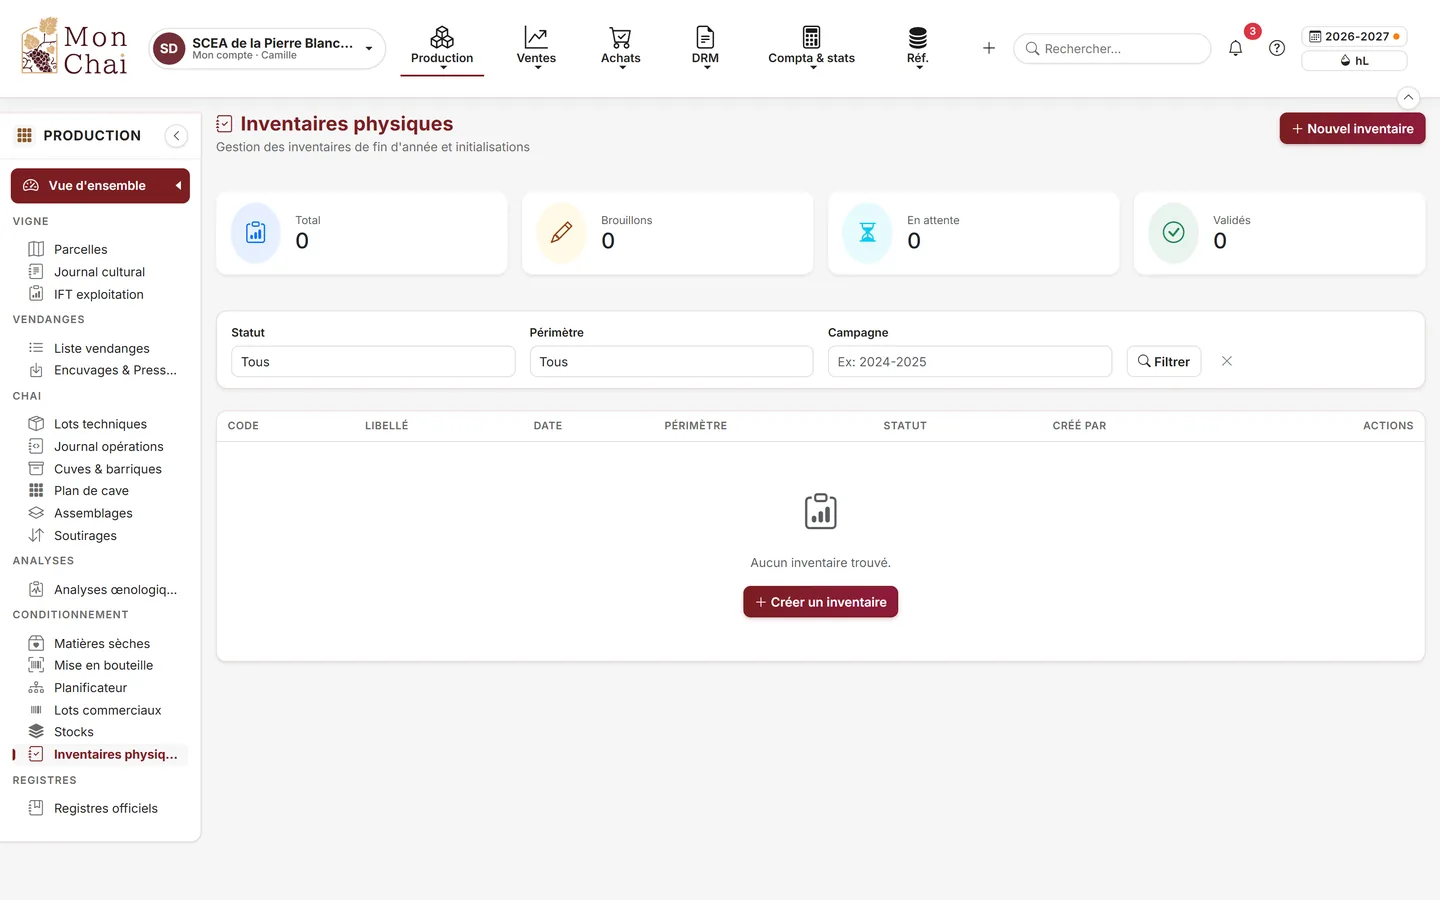Screen dimensions: 1440x900
Task: Open the Ventes menu
Action: [536, 48]
